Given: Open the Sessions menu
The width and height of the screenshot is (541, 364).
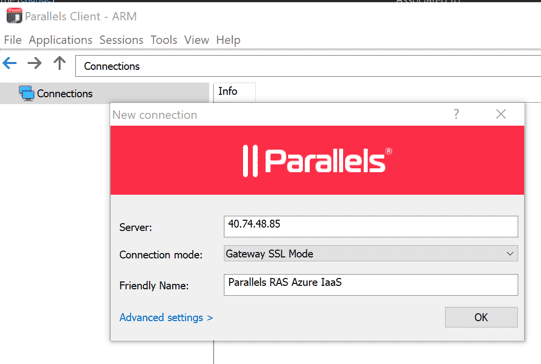Looking at the screenshot, I should click(121, 40).
